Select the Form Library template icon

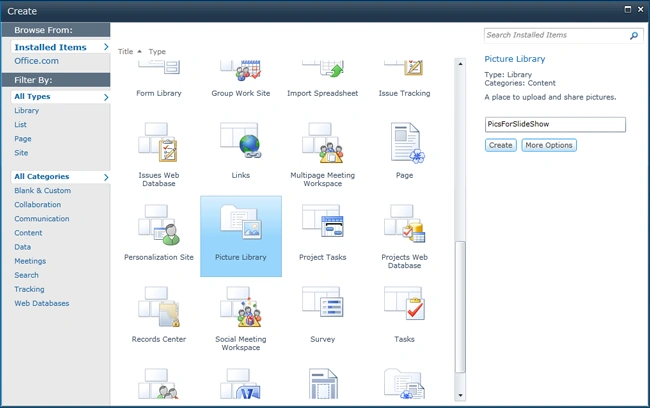[159, 68]
